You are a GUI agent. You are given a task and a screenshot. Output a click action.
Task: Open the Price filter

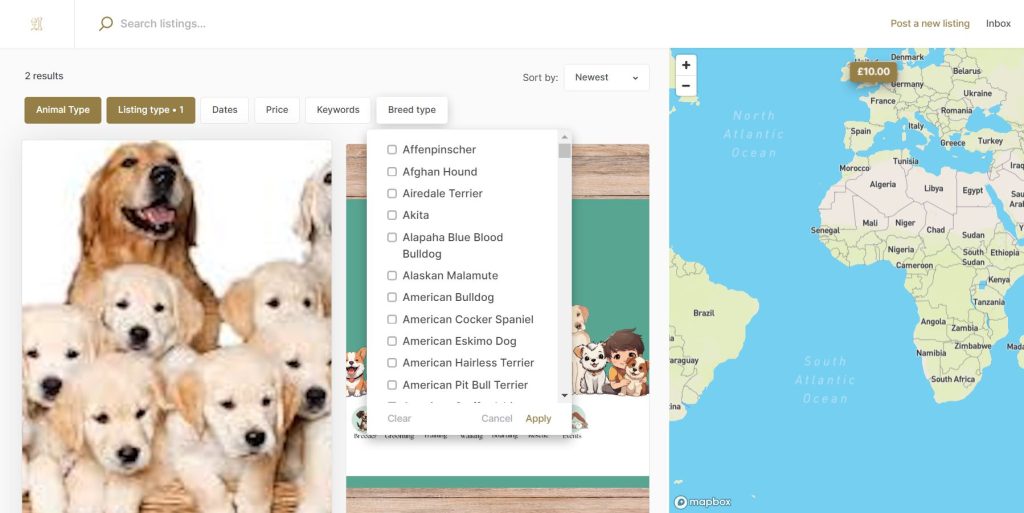(x=277, y=110)
